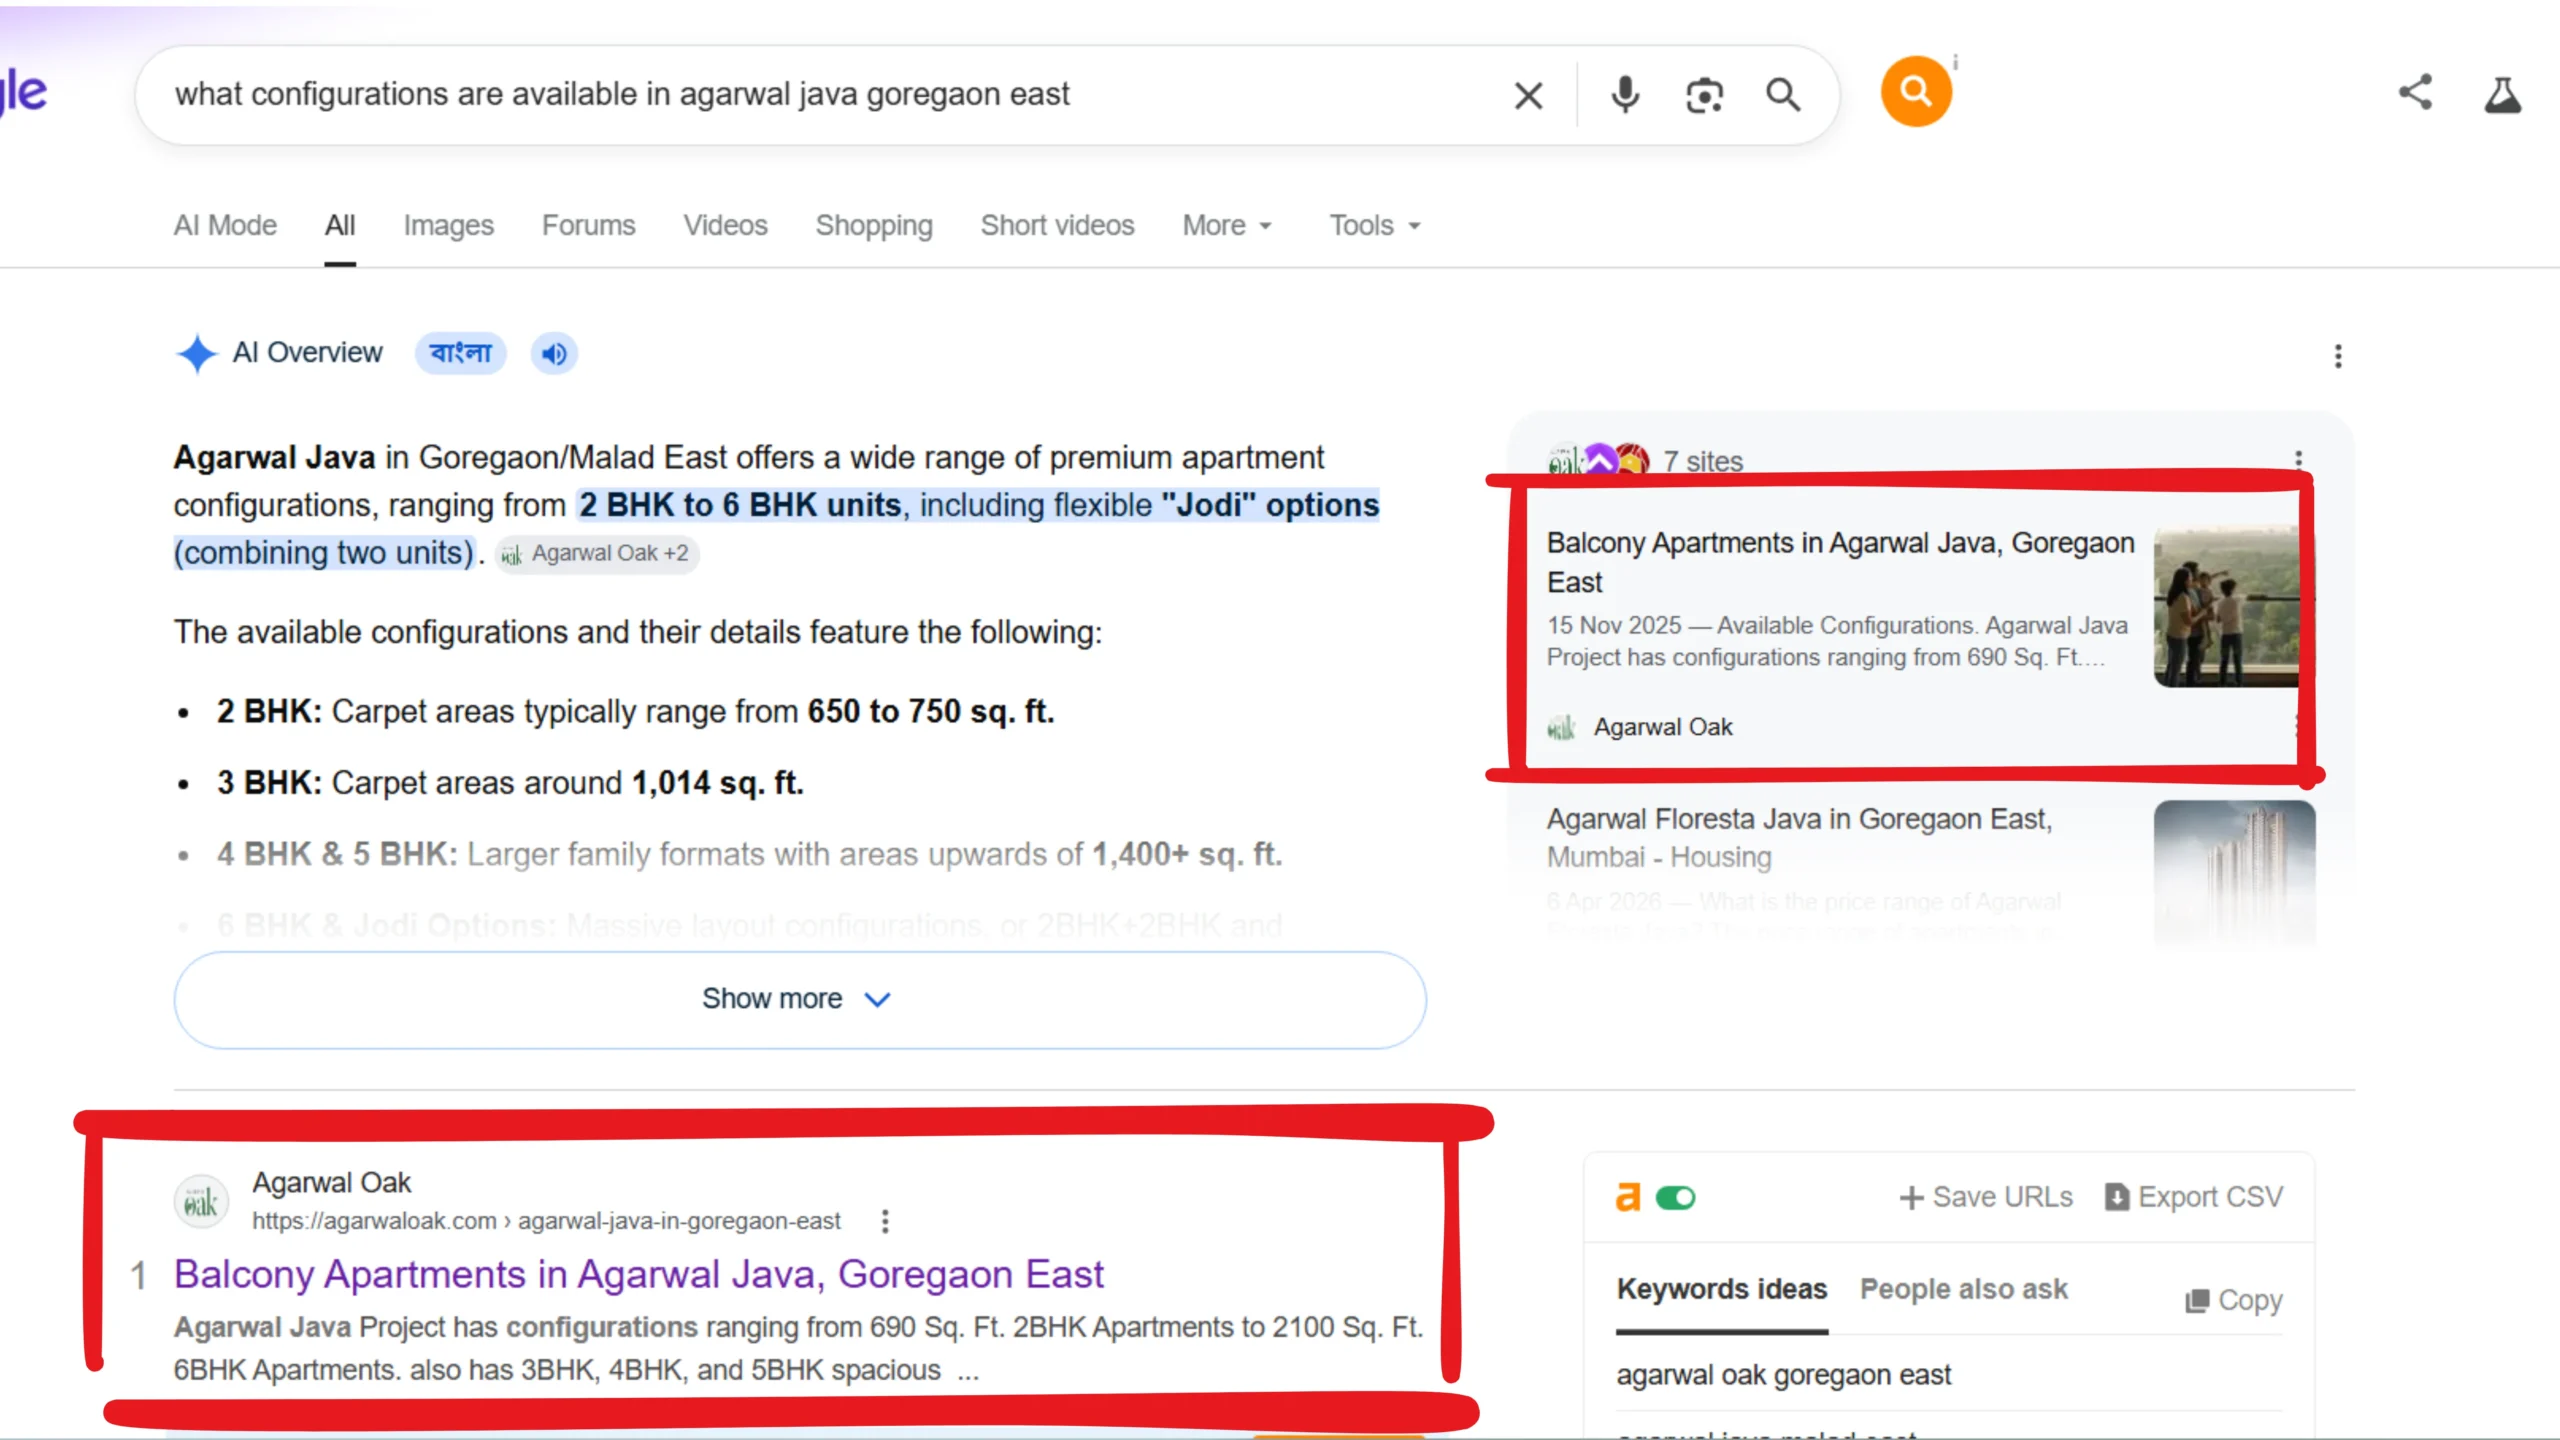Switch to Short videos tab

[1058, 226]
